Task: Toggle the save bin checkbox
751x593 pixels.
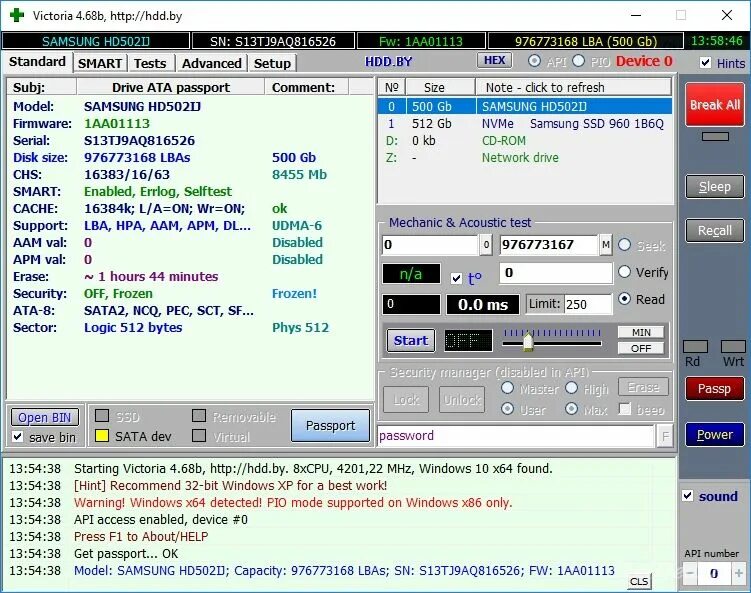Action: (x=18, y=437)
